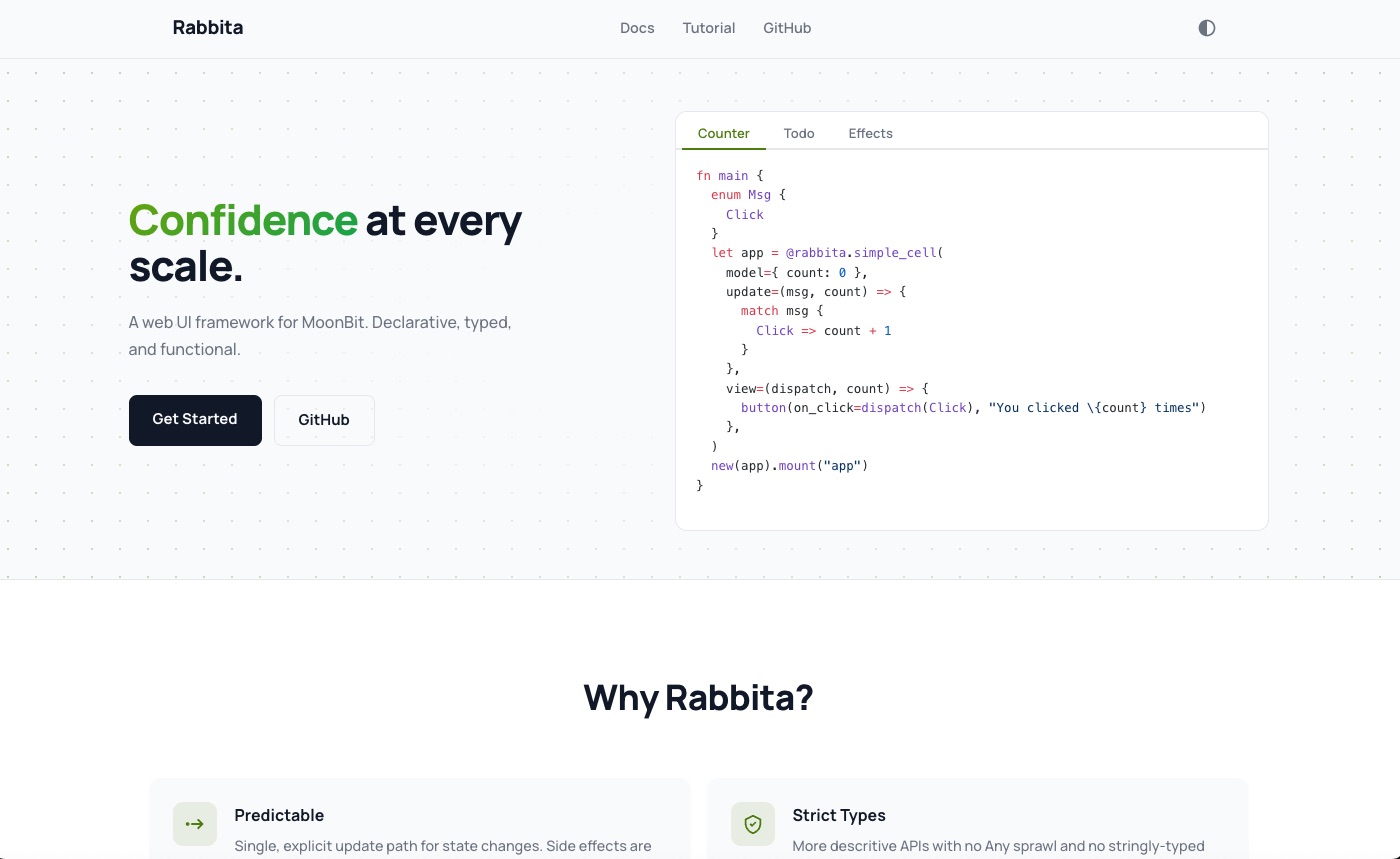Click the "model={ count: 0 }," code line
Image resolution: width=1400 pixels, height=859 pixels.
(798, 272)
